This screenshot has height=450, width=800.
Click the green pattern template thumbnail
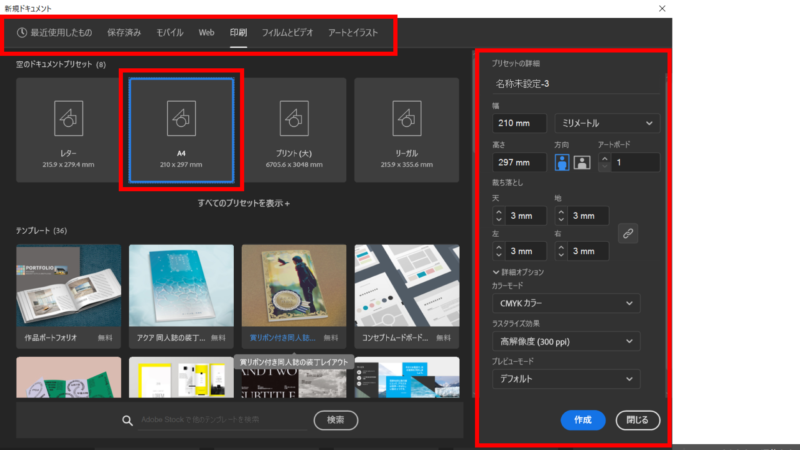pyautogui.click(x=68, y=378)
